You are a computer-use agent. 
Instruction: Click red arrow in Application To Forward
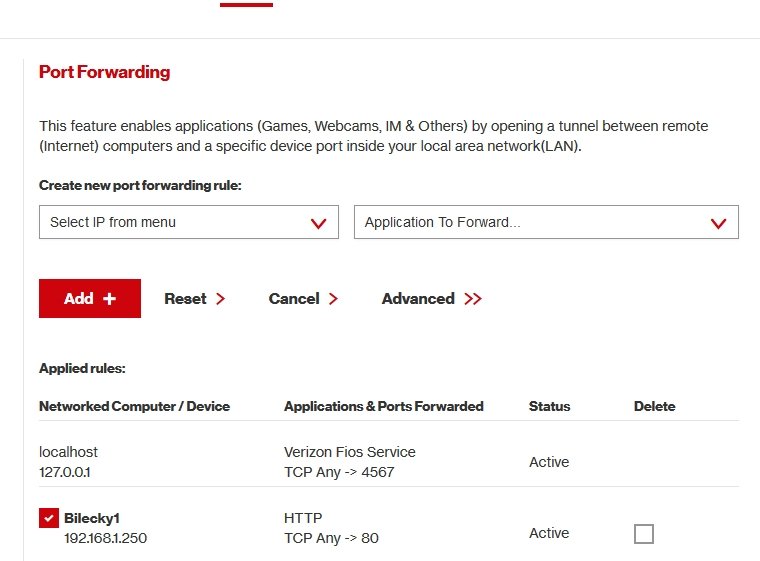[718, 223]
